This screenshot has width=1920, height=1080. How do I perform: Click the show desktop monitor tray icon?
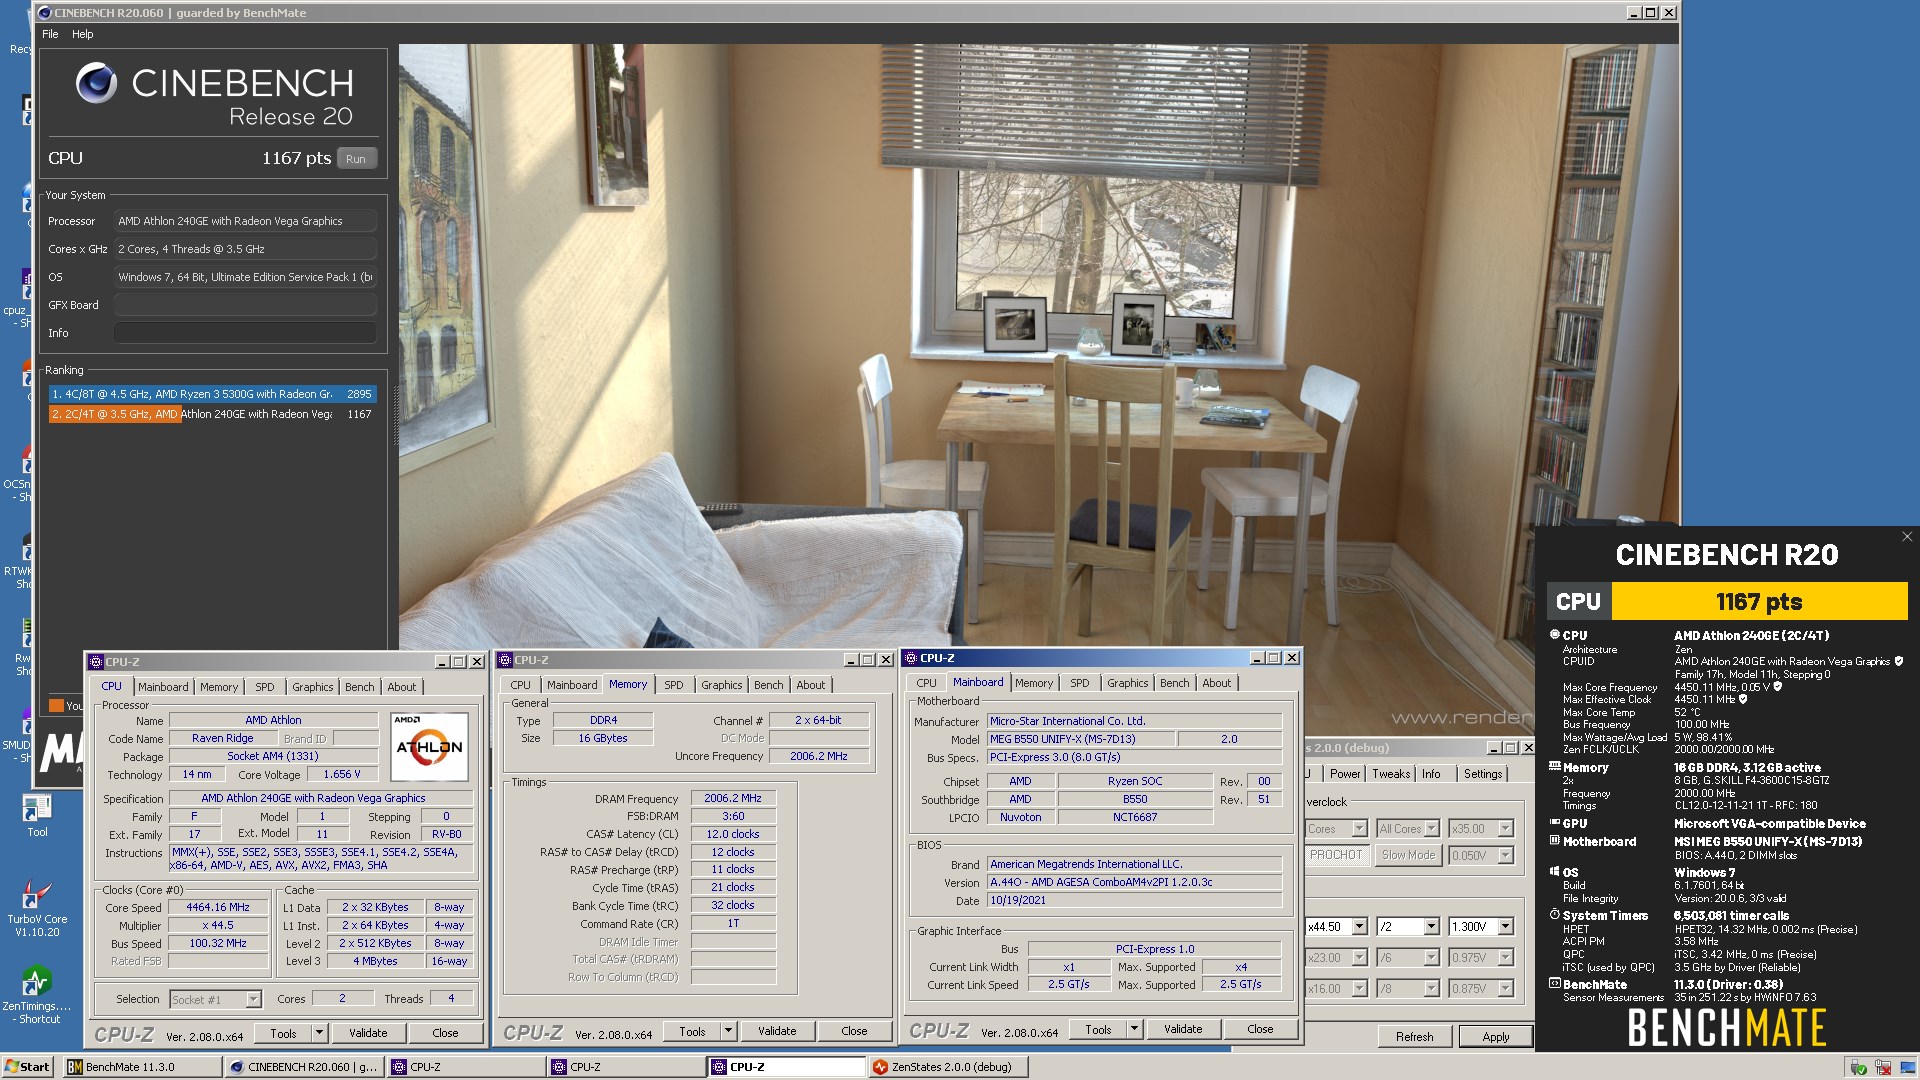[1906, 1068]
